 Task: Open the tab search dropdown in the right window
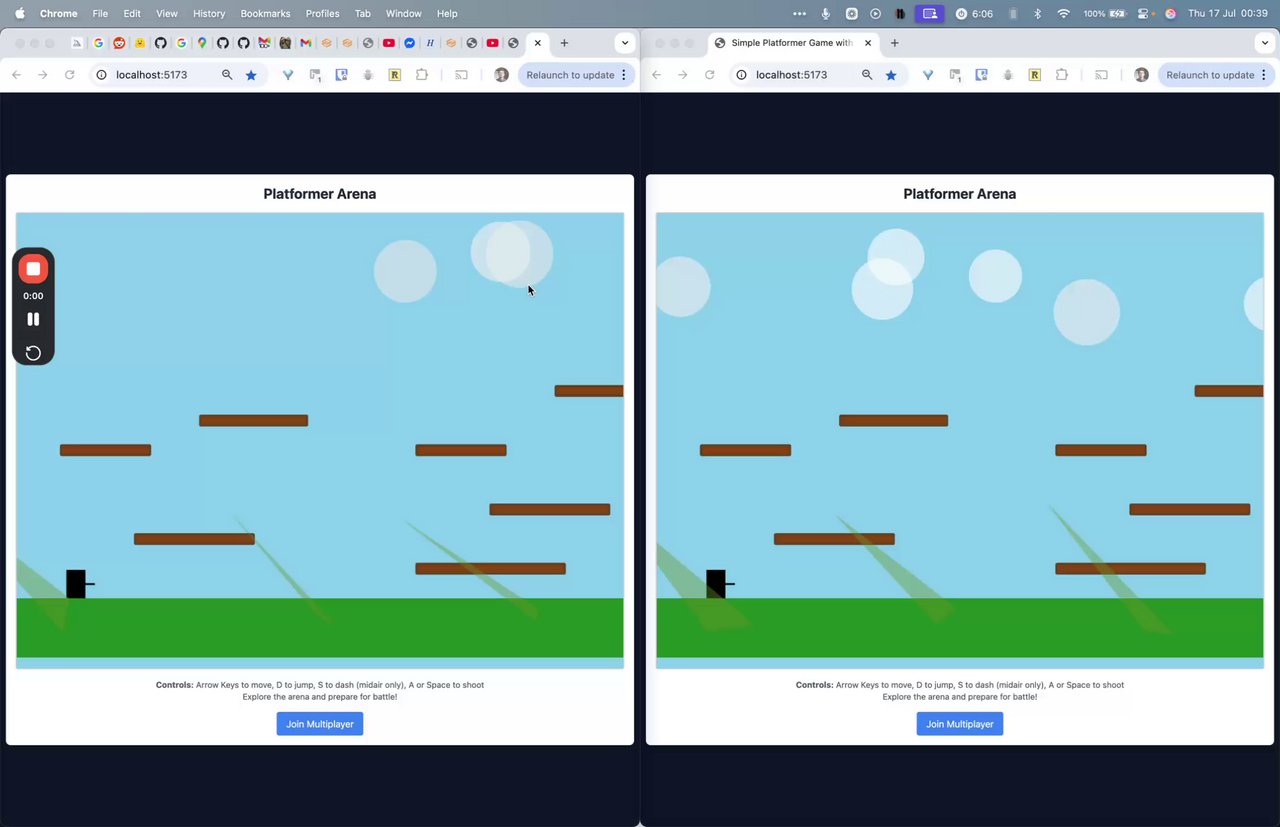tap(1265, 43)
